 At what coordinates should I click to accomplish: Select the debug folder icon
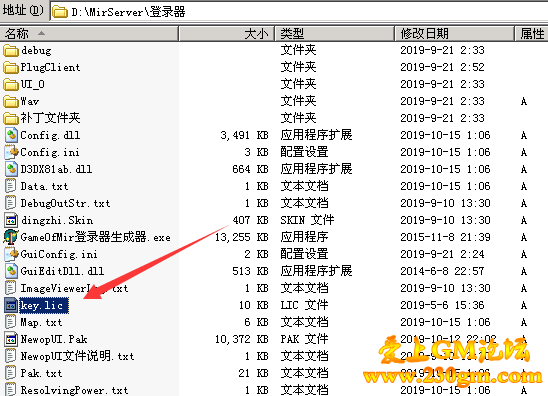[11, 51]
